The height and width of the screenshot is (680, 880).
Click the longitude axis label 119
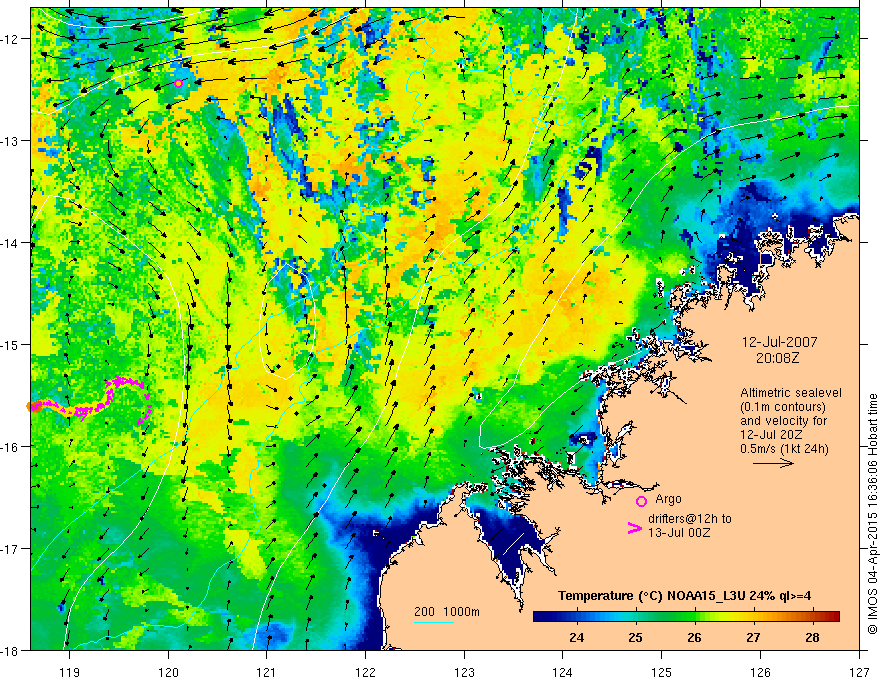click(69, 672)
